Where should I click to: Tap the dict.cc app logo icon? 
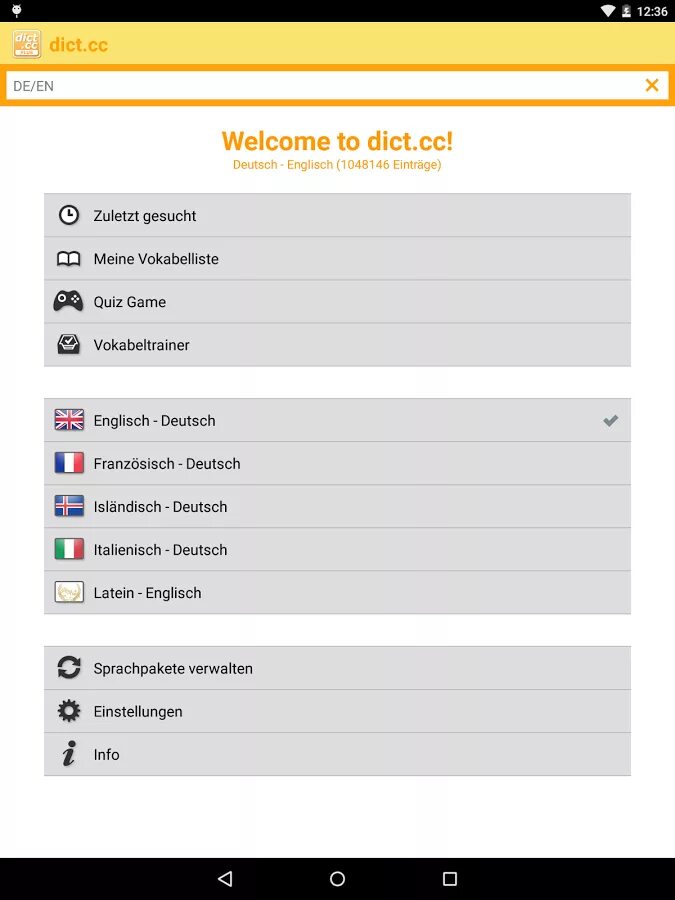[x=26, y=44]
